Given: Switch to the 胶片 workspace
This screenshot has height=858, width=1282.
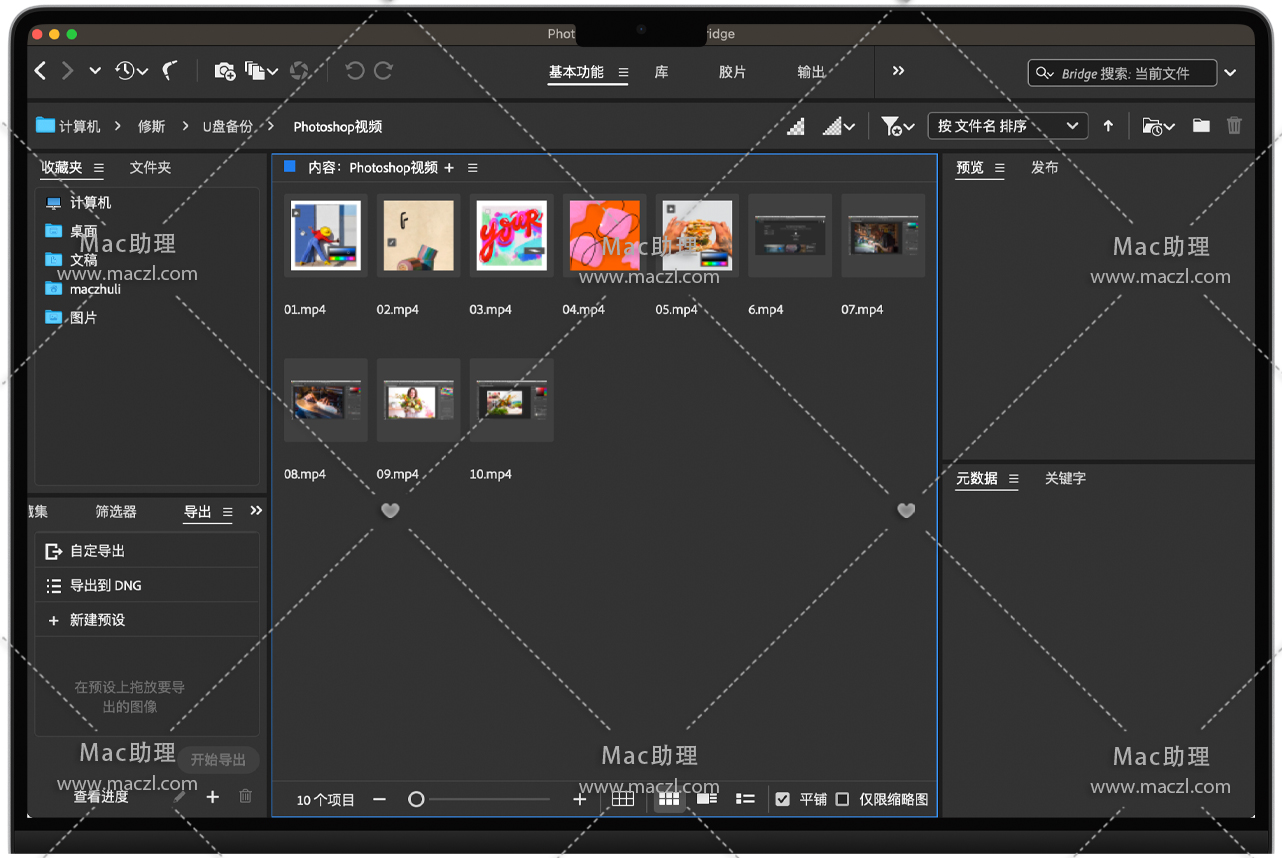Looking at the screenshot, I should 732,72.
